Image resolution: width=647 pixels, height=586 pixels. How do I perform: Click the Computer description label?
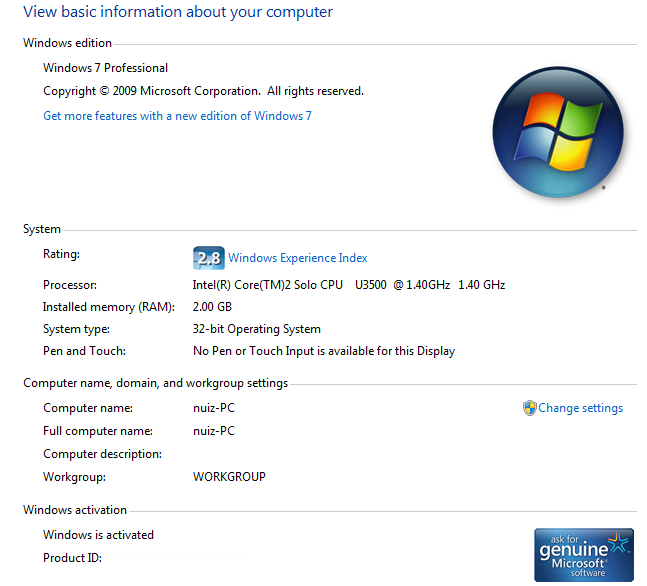point(102,454)
